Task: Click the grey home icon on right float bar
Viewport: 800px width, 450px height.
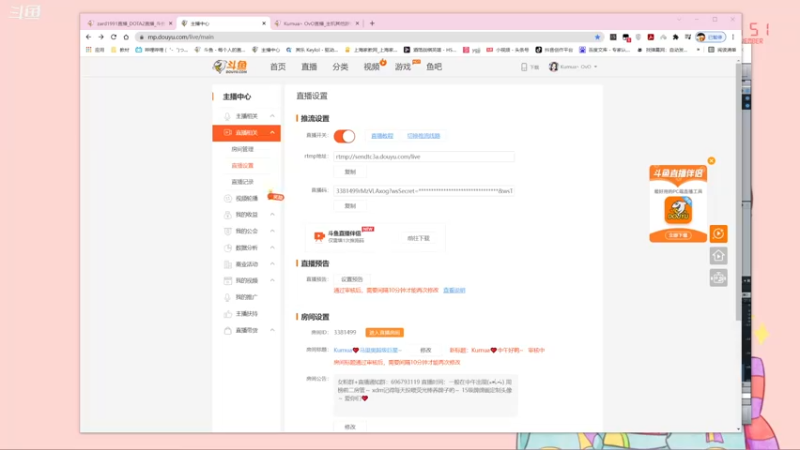Action: coord(718,256)
